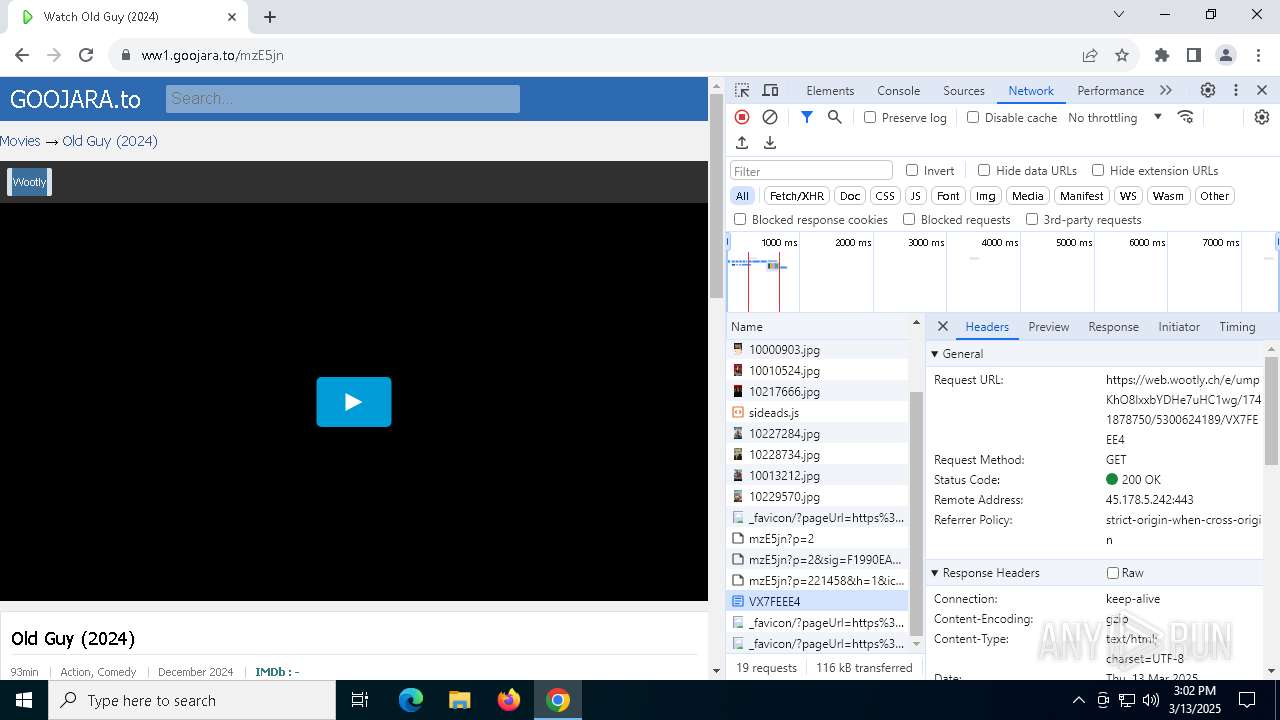Image resolution: width=1280 pixels, height=720 pixels.
Task: Clear the network log
Action: pyautogui.click(x=770, y=117)
